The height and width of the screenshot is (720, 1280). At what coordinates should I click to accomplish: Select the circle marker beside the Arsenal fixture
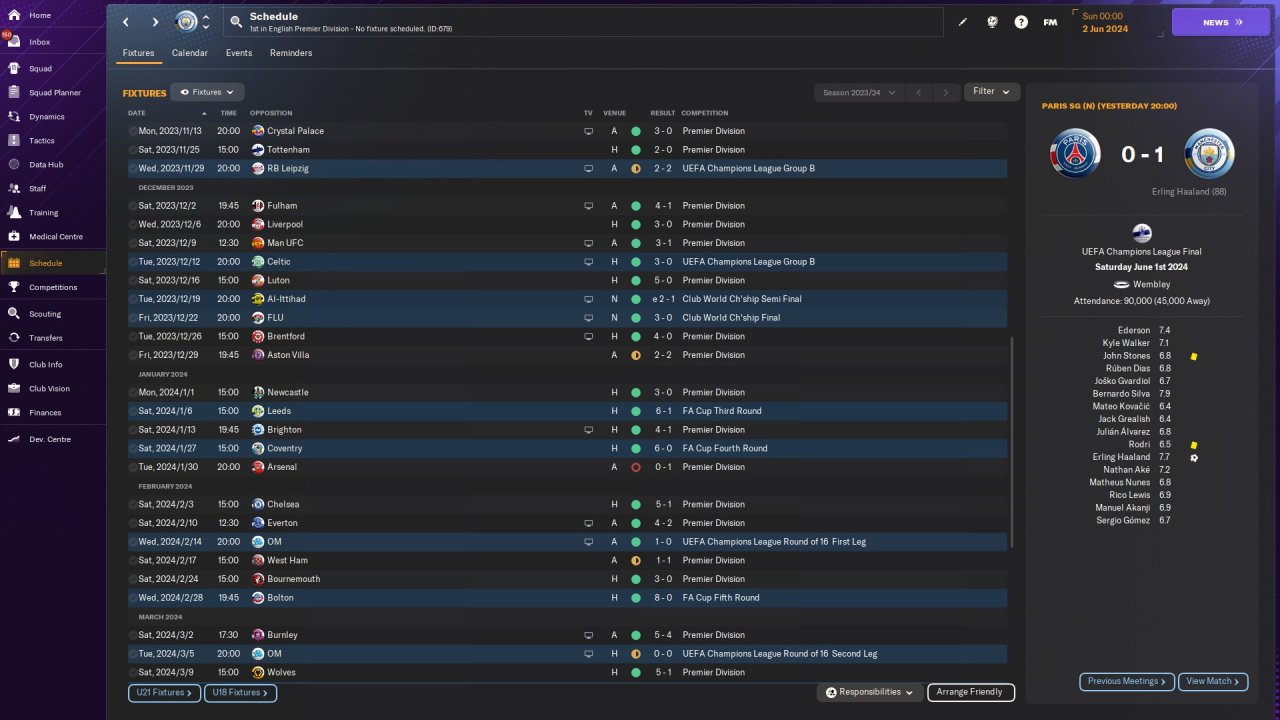[133, 467]
